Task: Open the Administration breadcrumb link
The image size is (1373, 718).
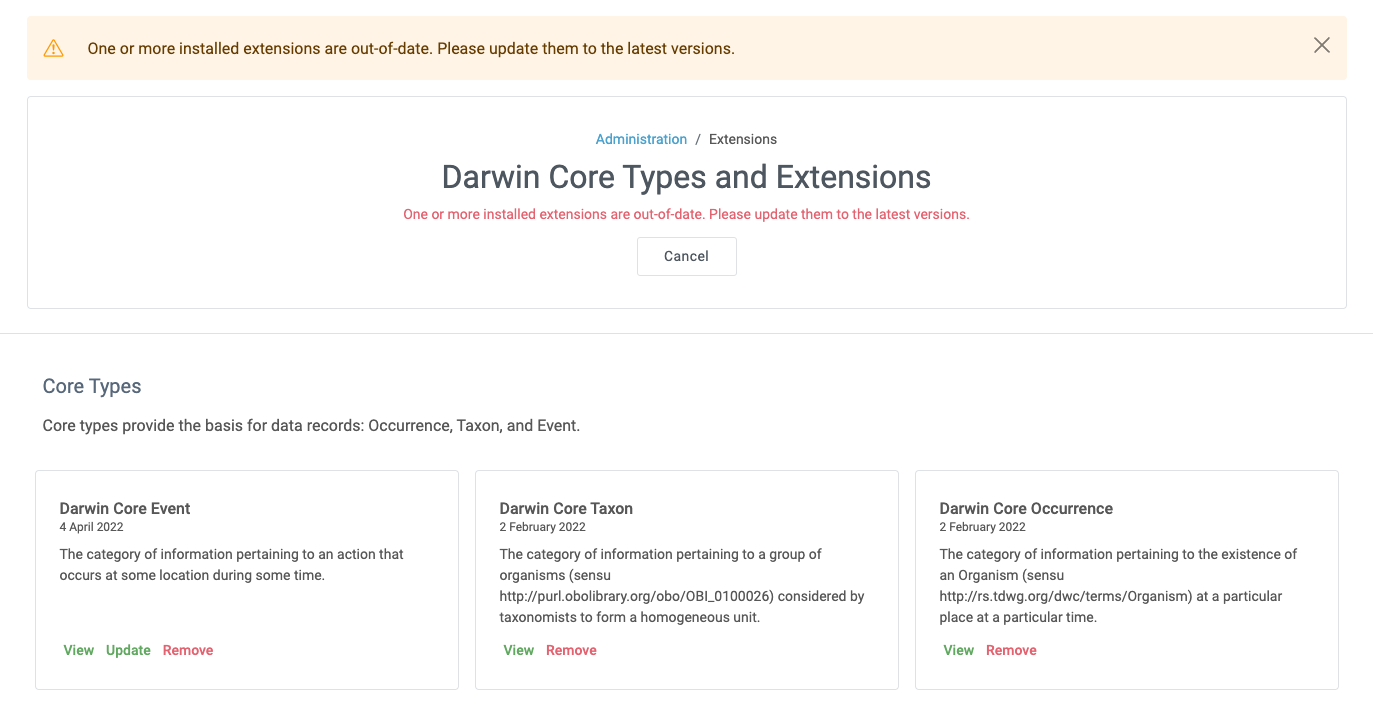Action: click(x=641, y=139)
